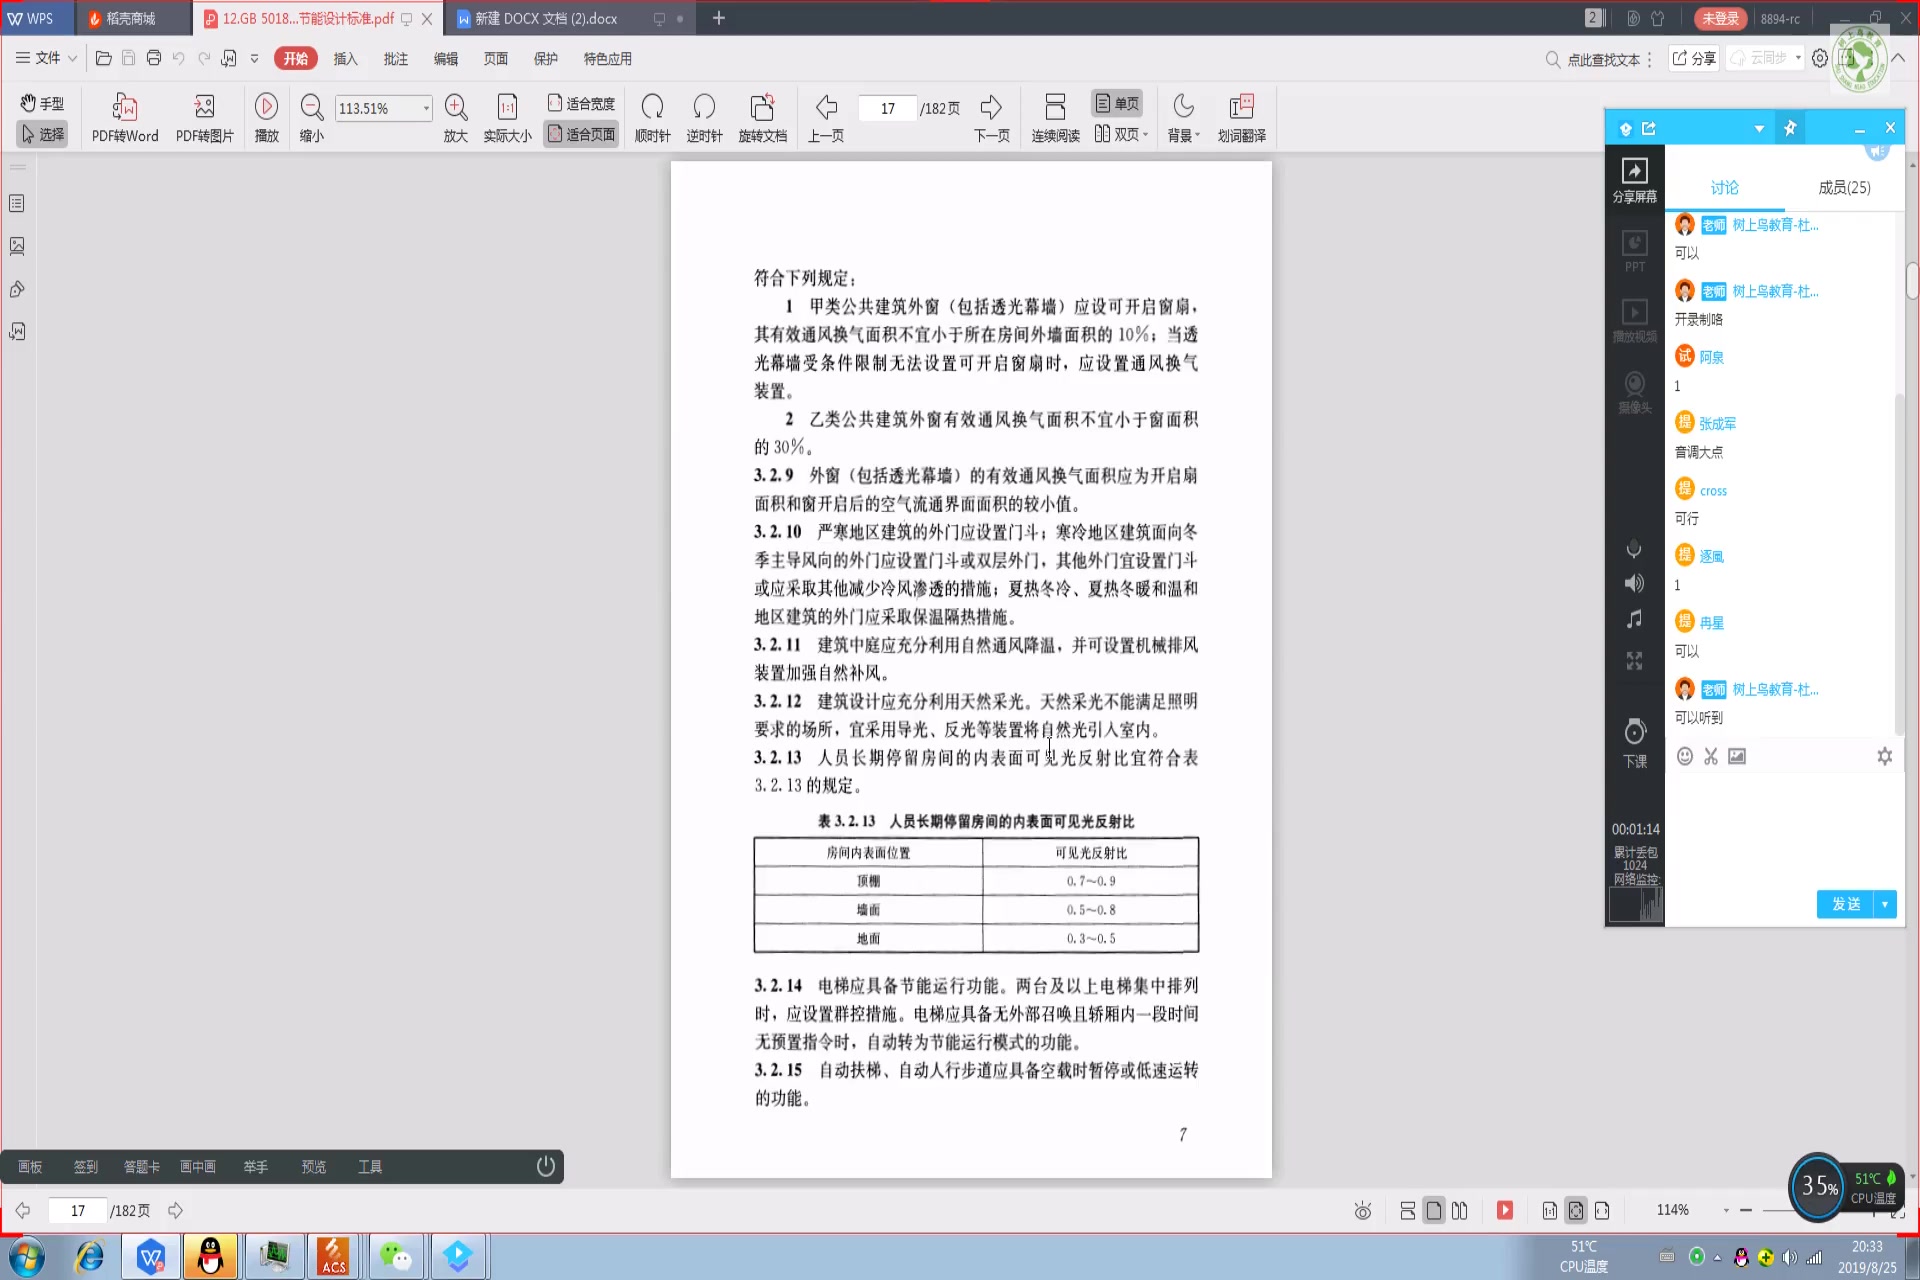Open the 编辑 tab

[446, 59]
